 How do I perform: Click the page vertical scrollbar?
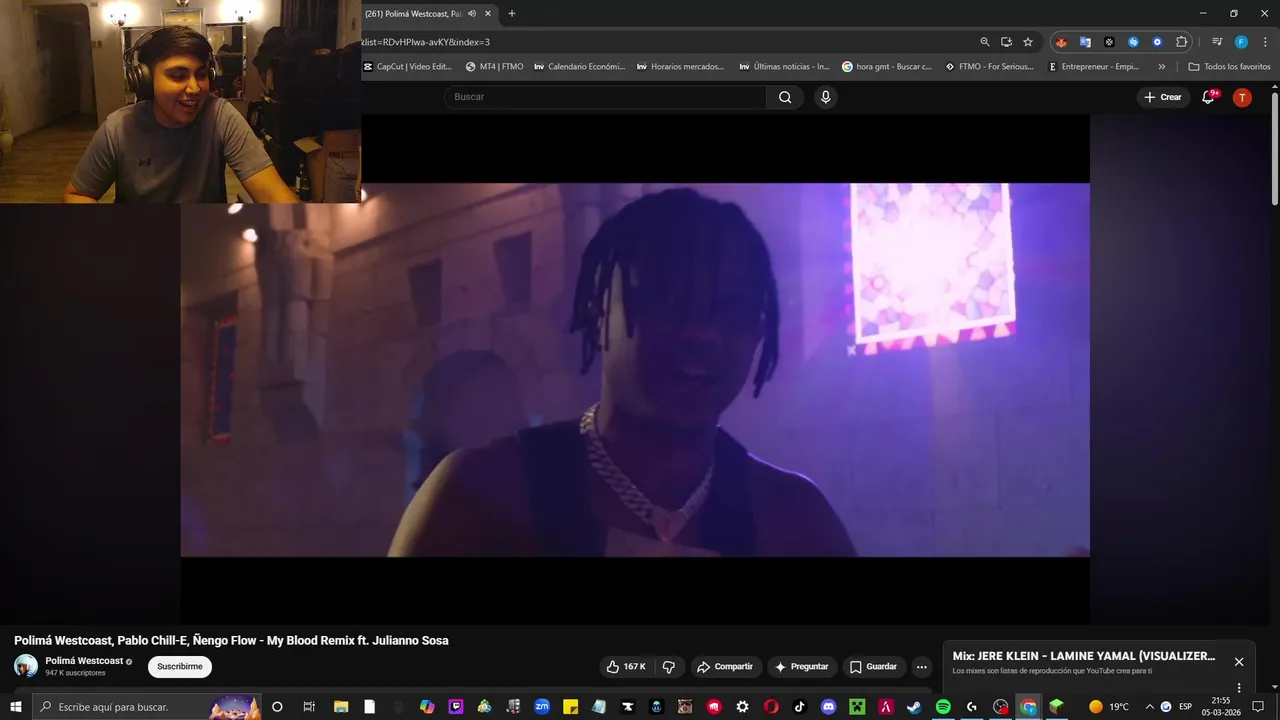[x=1274, y=150]
